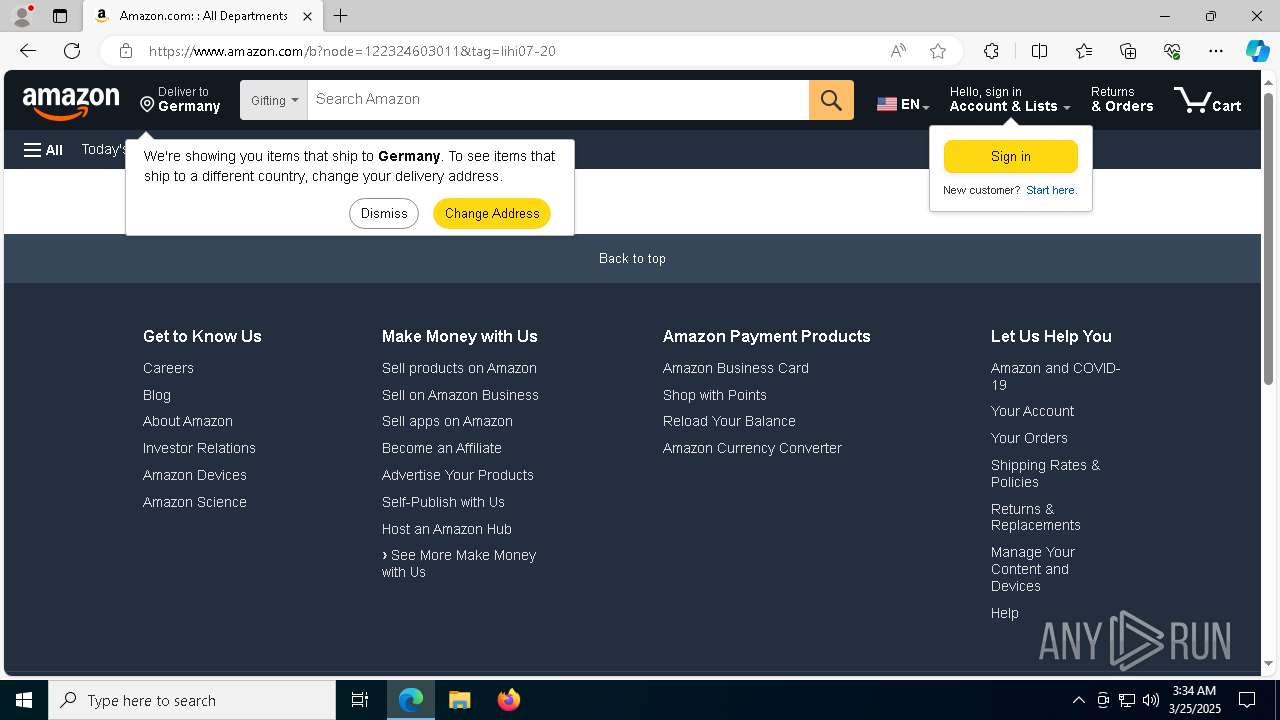The image size is (1280, 720).
Task: Open Copilot sidebar
Action: [1257, 51]
